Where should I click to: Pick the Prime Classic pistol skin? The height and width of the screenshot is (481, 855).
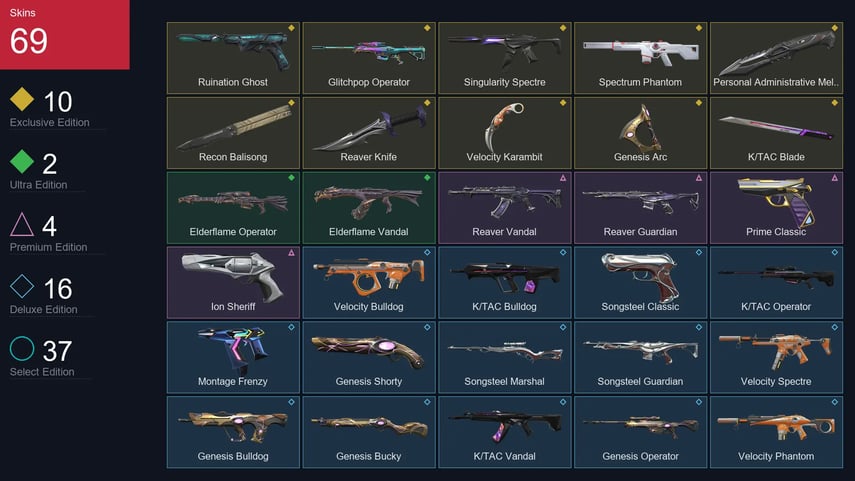(x=776, y=208)
